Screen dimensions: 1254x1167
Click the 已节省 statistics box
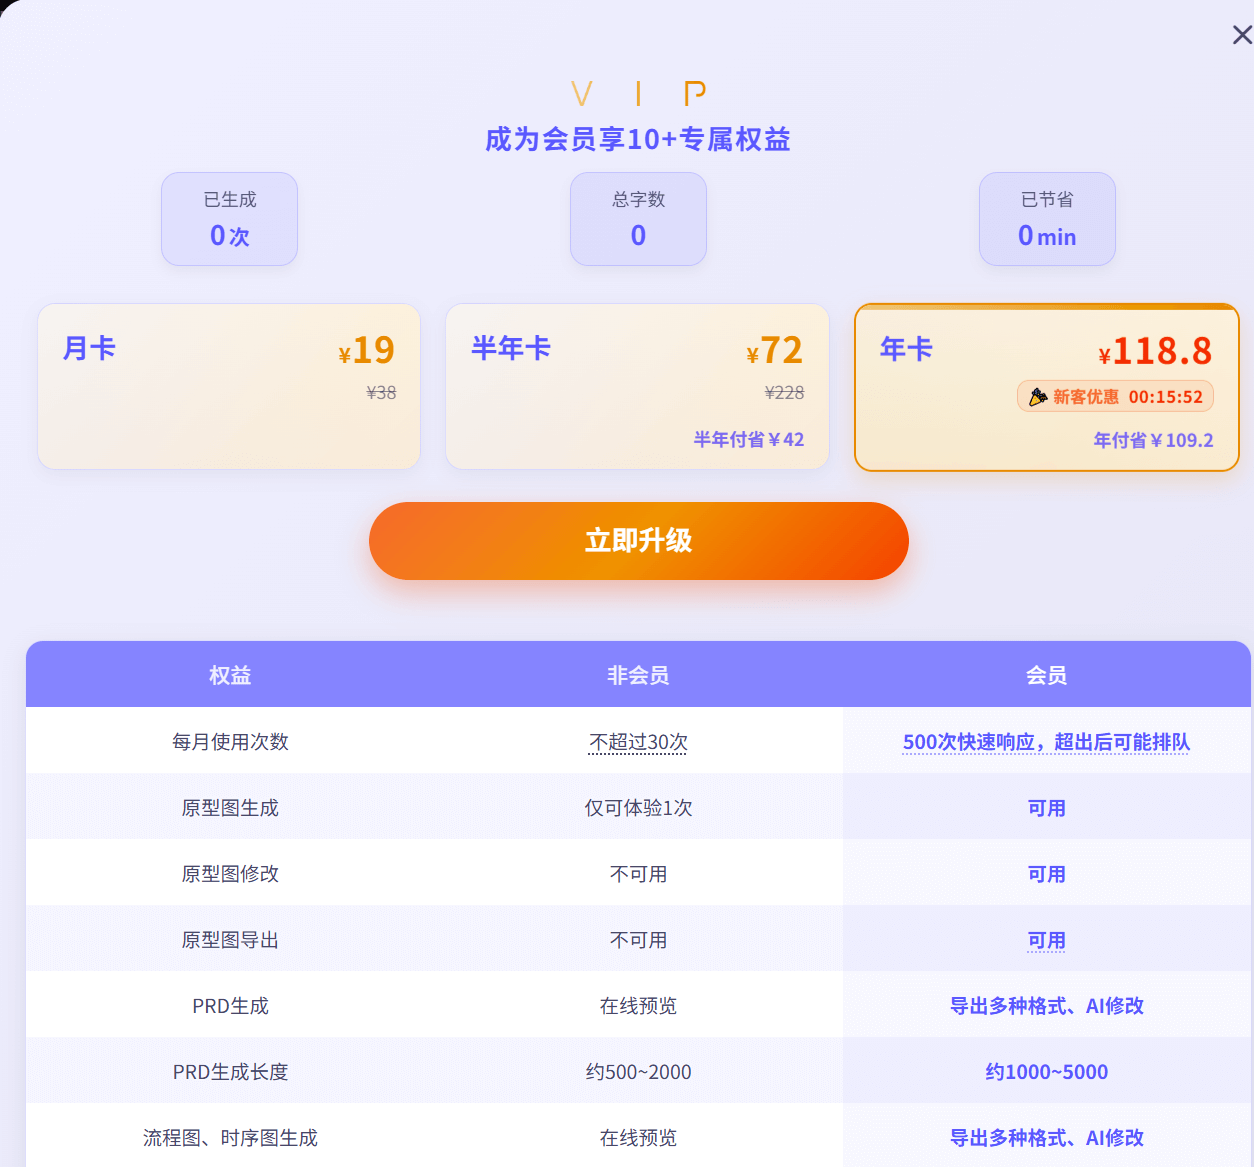(1047, 219)
